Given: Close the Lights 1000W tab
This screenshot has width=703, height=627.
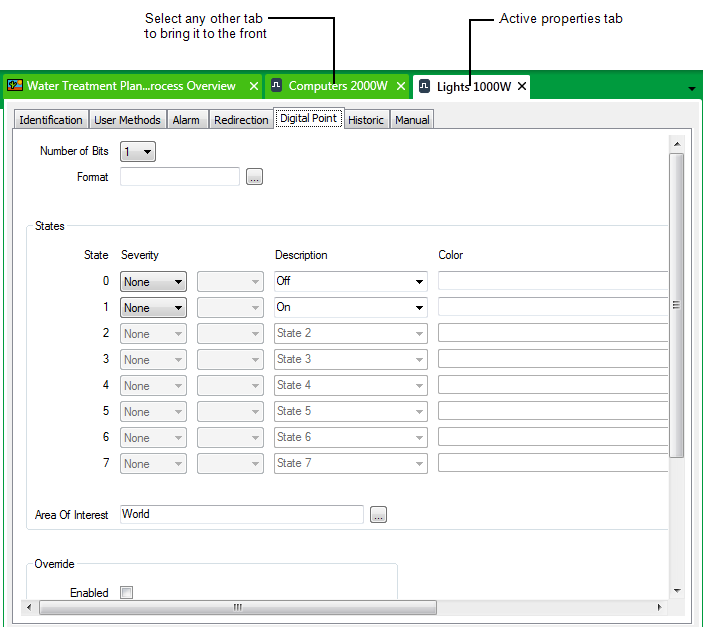Looking at the screenshot, I should 521,86.
